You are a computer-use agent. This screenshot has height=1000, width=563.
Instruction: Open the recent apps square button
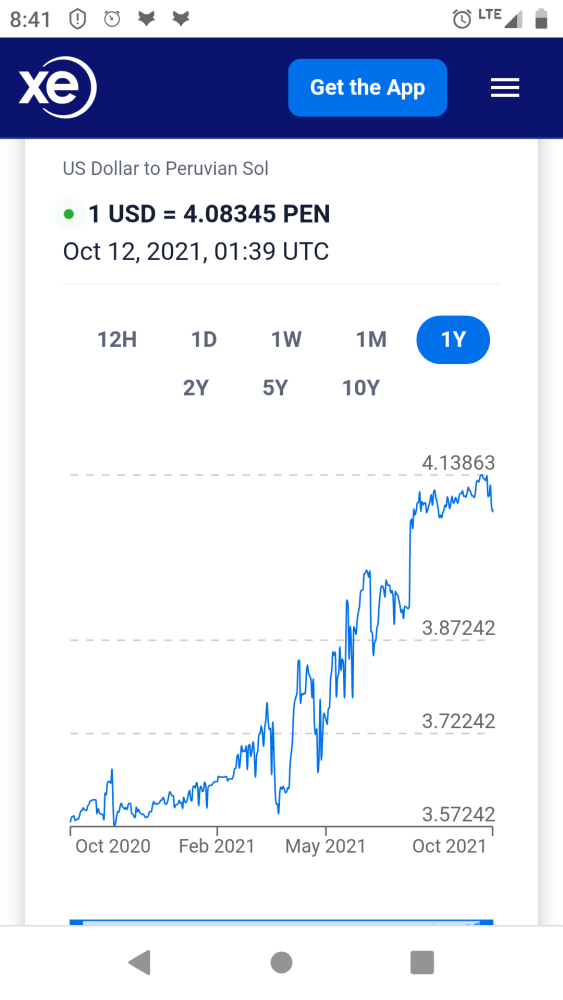click(x=422, y=962)
